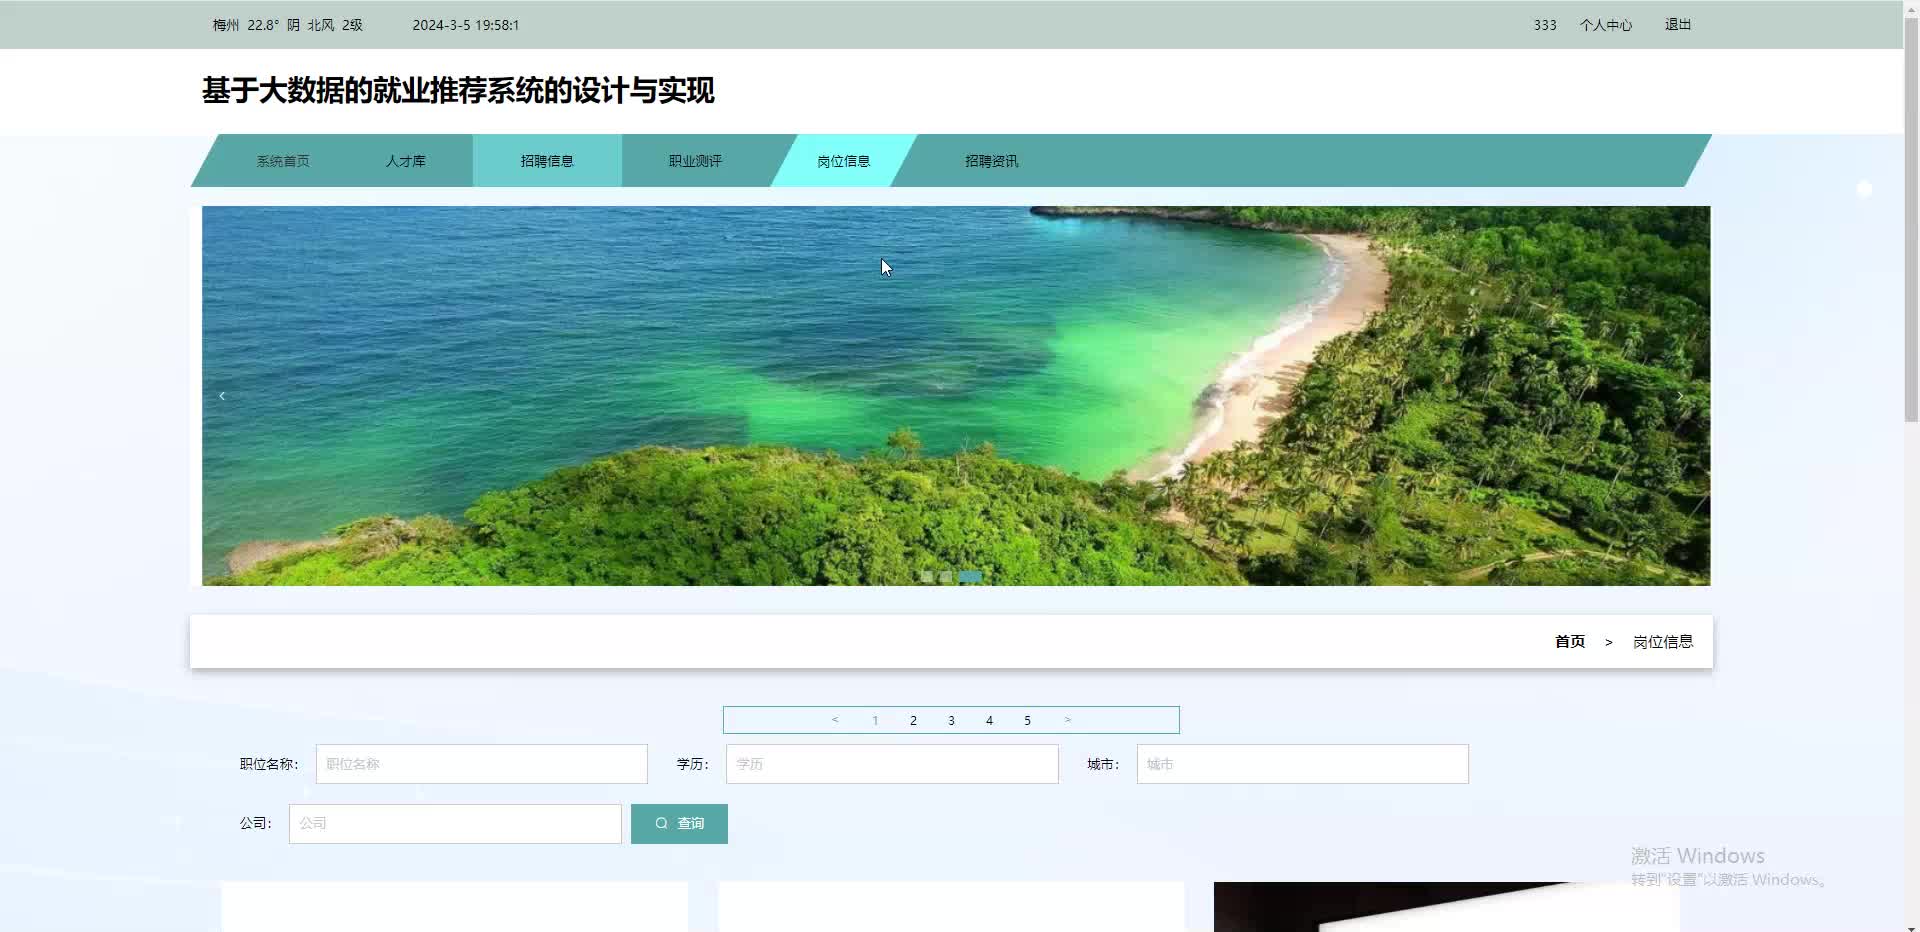Go to the previous pagination page arrow
The height and width of the screenshot is (932, 1920).
coord(835,720)
